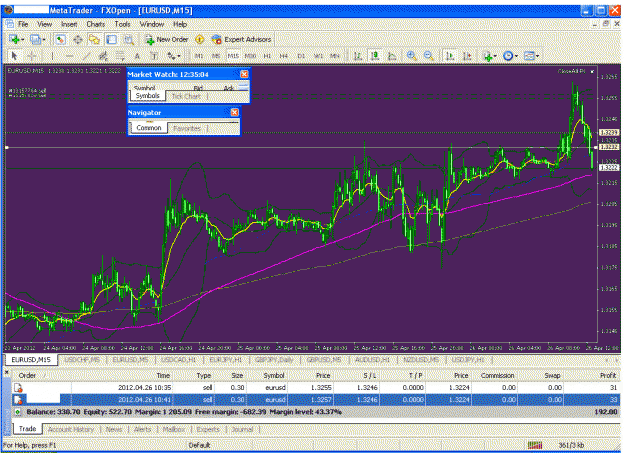Open the Templates dropdown

pos(531,56)
